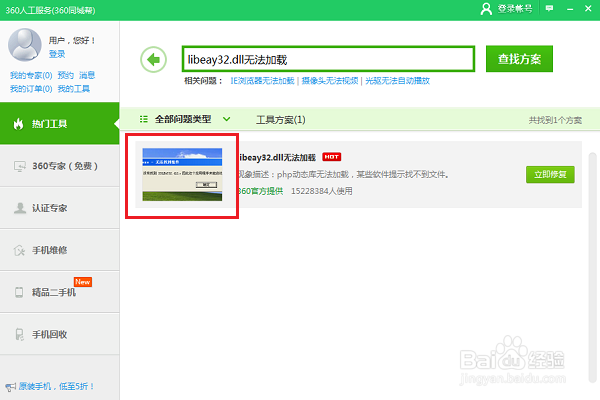Click the wrench icon beside 手机维修
Image resolution: width=600 pixels, height=400 pixels.
(x=19, y=250)
